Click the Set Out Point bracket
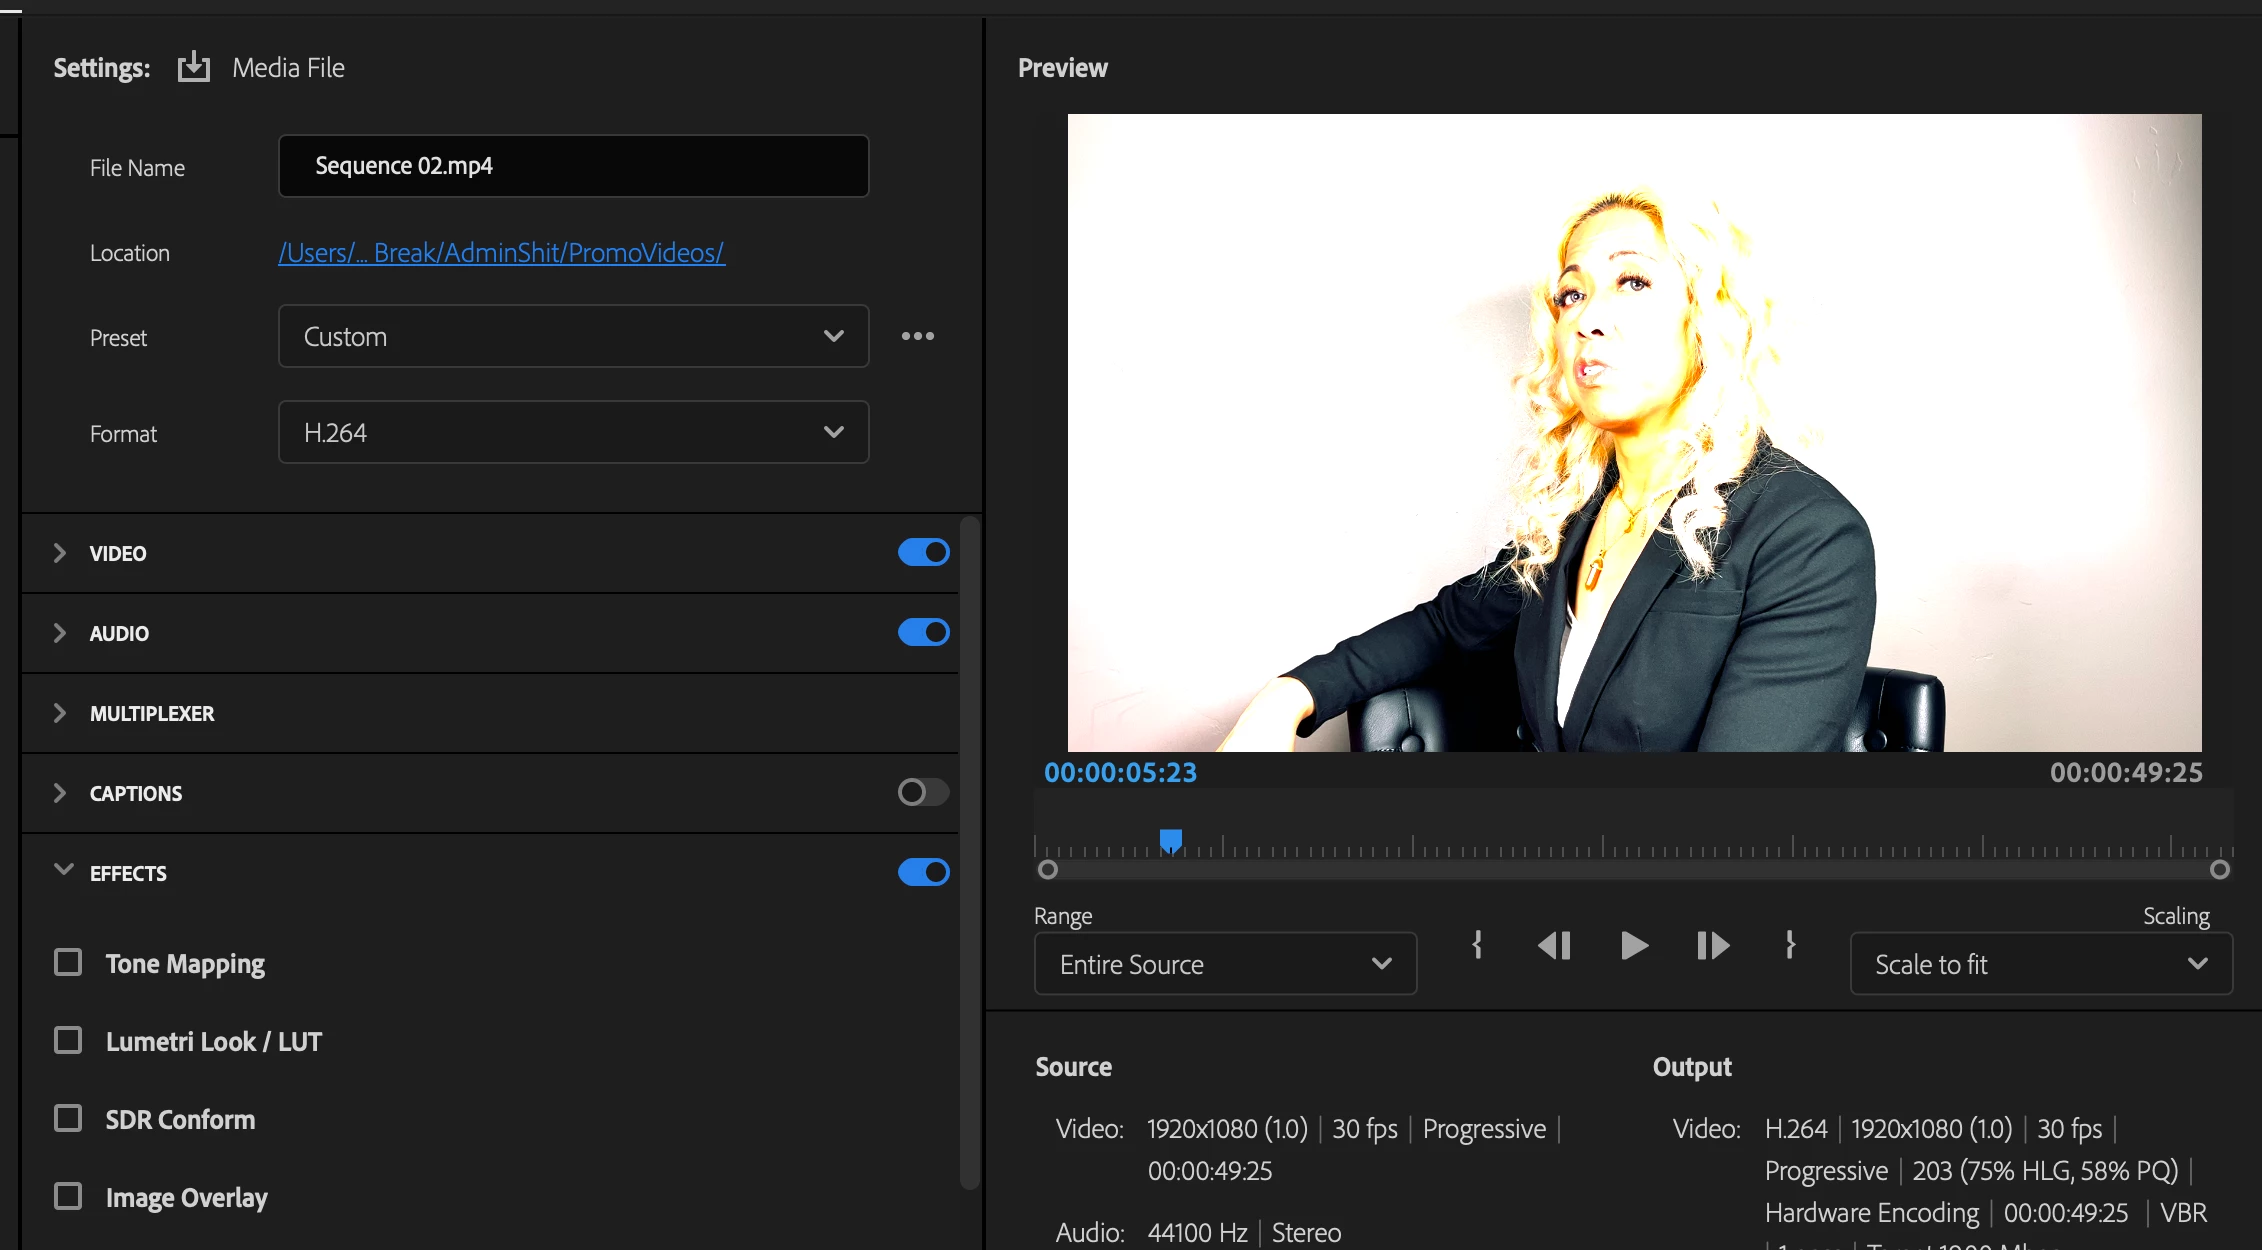 [x=1790, y=945]
